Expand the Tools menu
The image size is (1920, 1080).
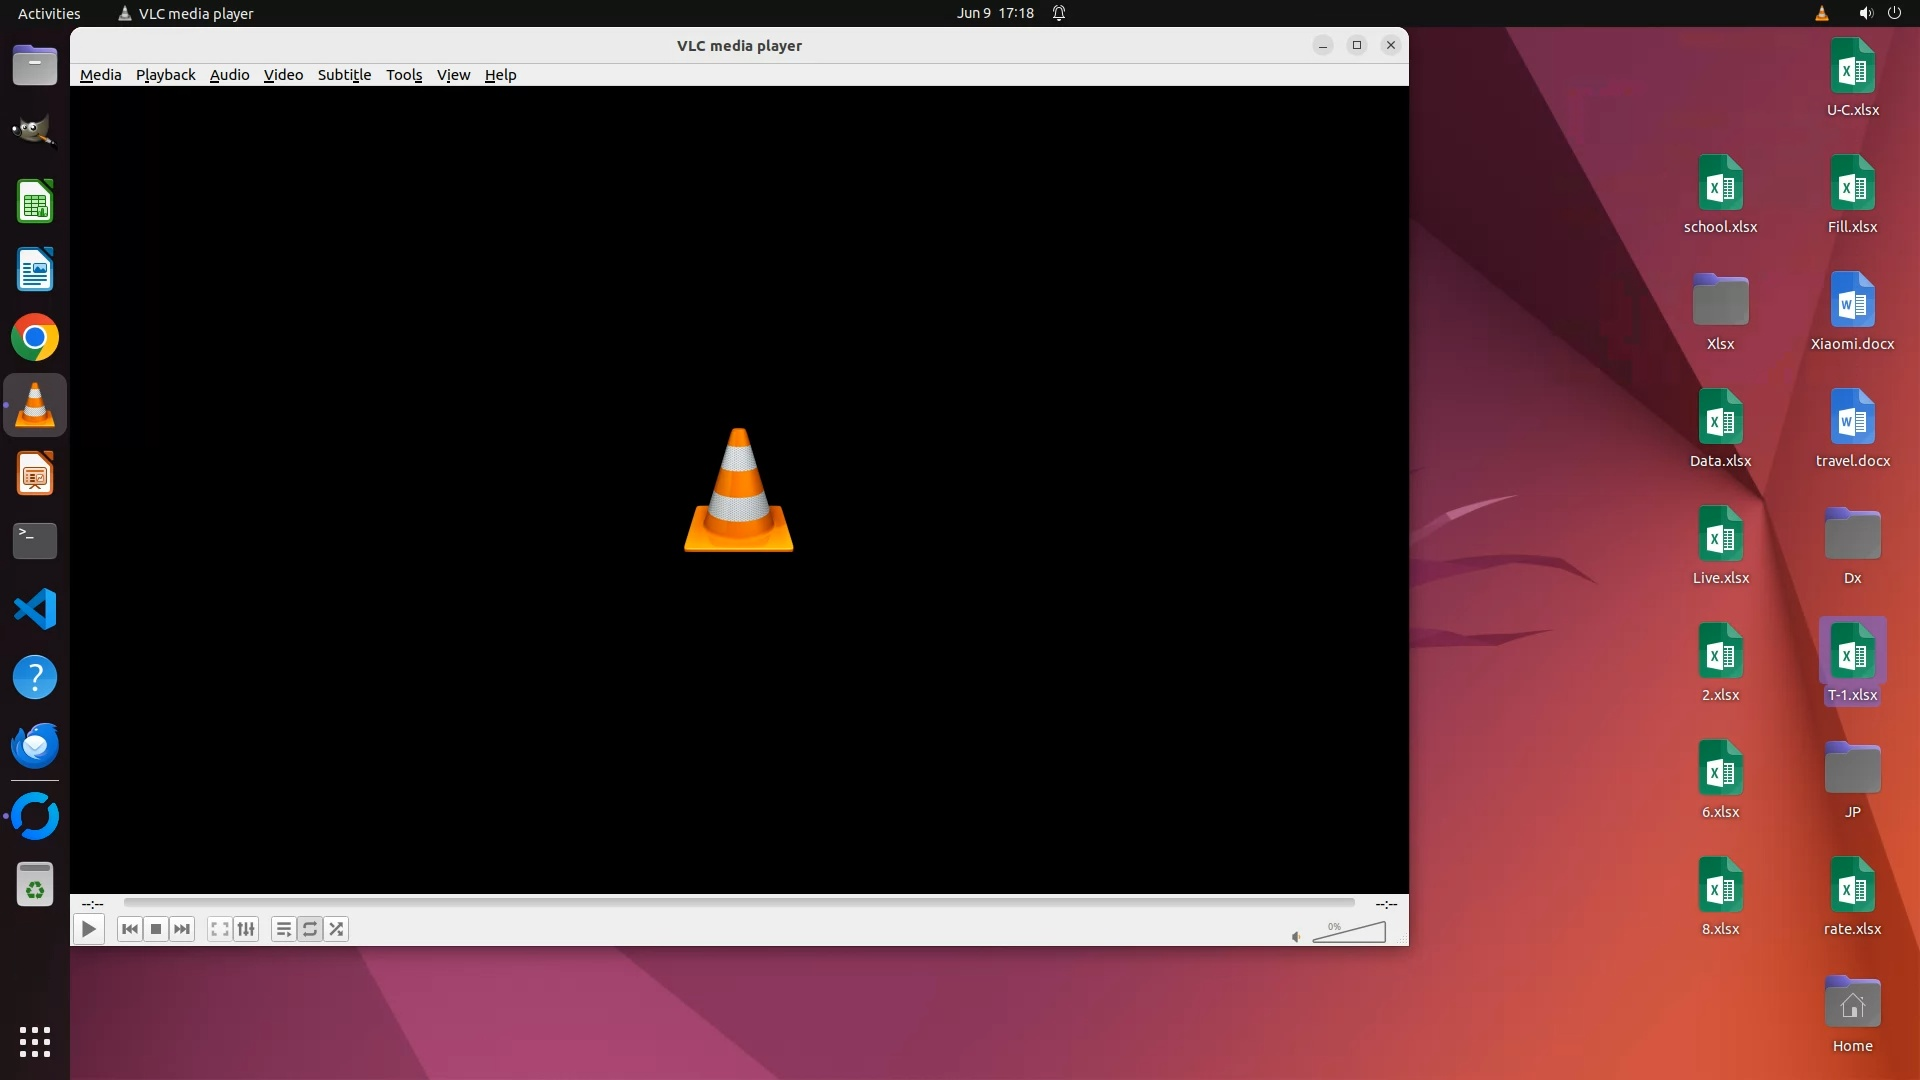(404, 75)
